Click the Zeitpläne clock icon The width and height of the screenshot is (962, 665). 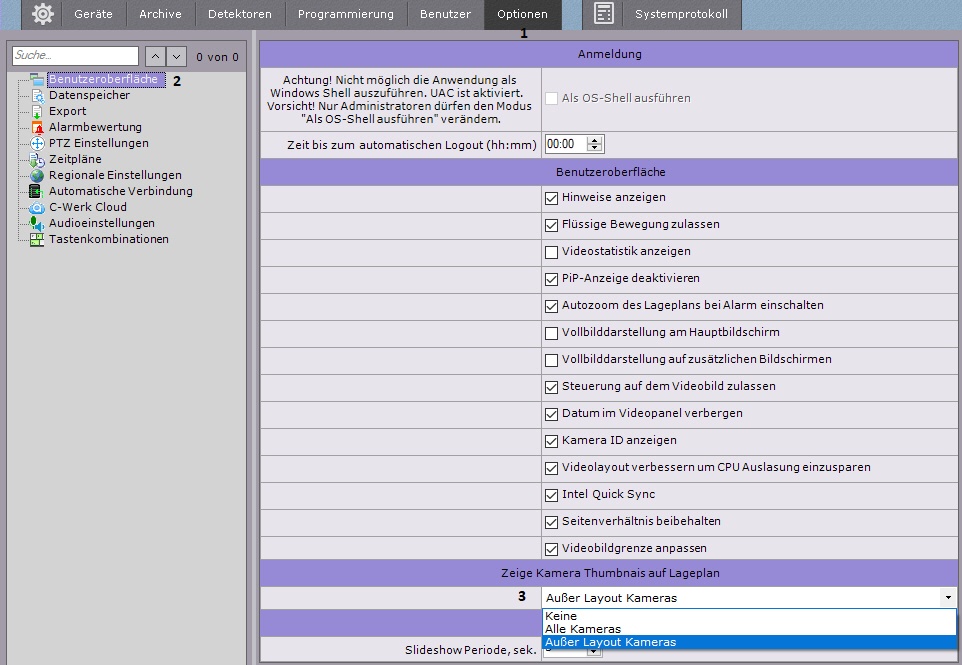37,160
